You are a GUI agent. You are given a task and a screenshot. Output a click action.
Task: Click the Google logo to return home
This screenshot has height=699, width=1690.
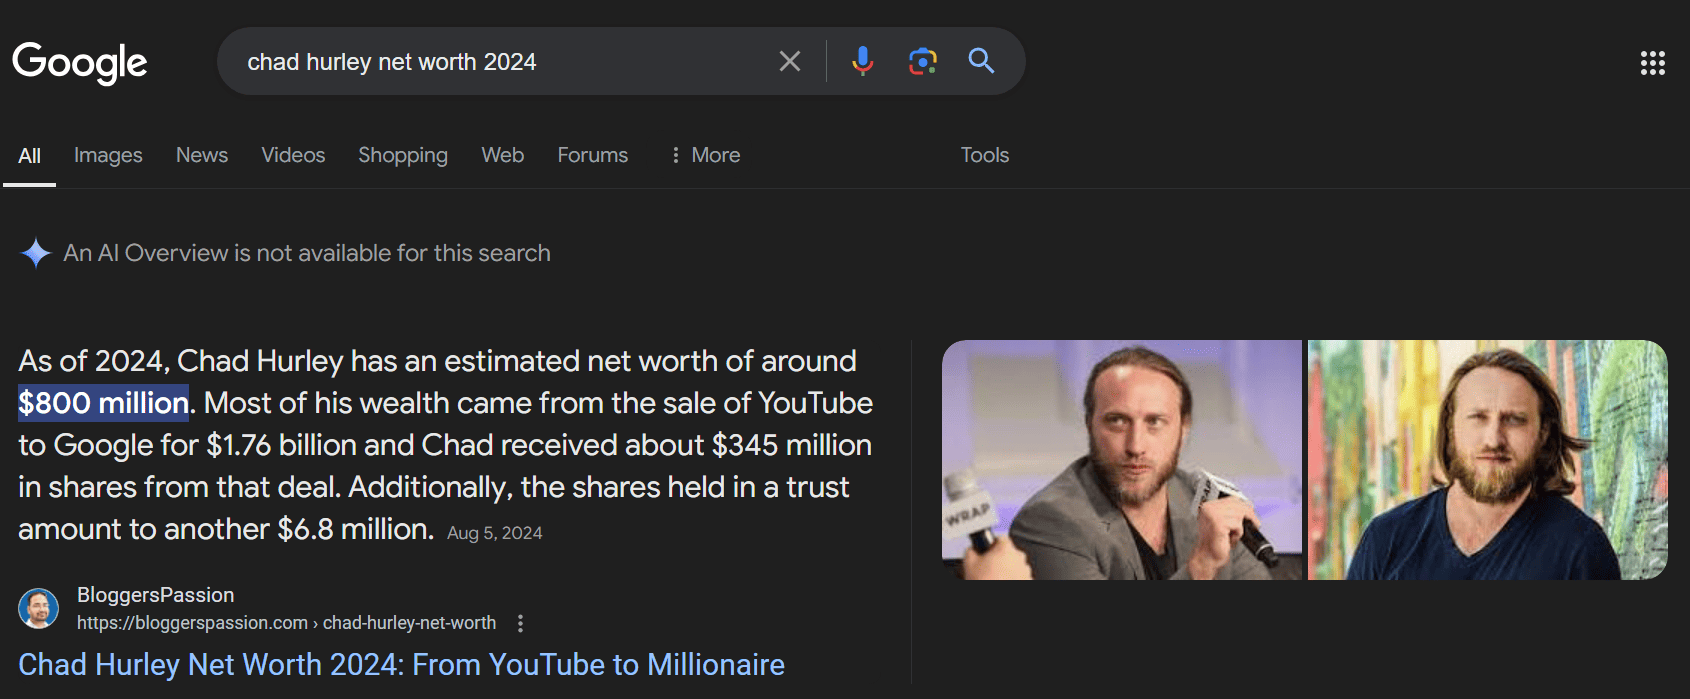click(x=79, y=62)
